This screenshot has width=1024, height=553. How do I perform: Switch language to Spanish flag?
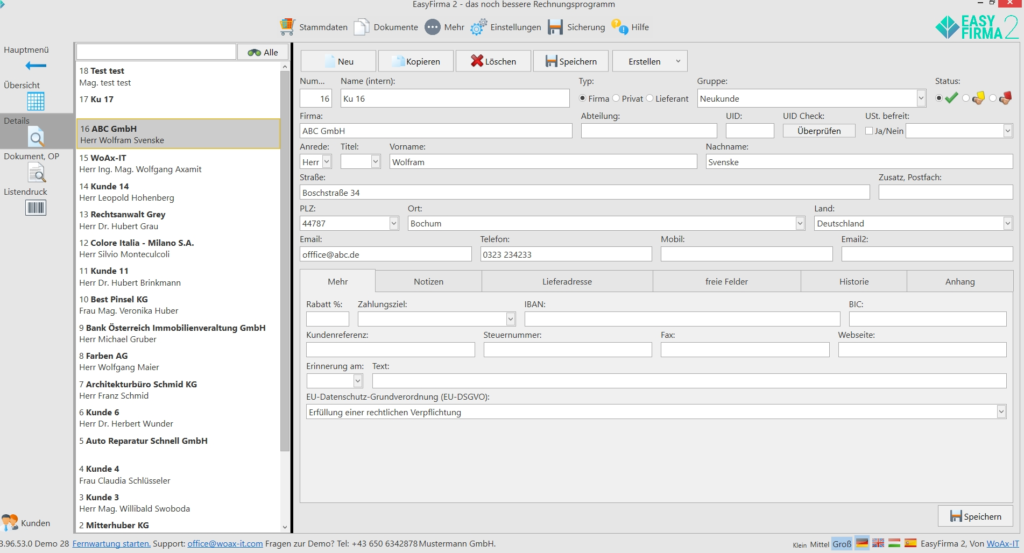[910, 543]
